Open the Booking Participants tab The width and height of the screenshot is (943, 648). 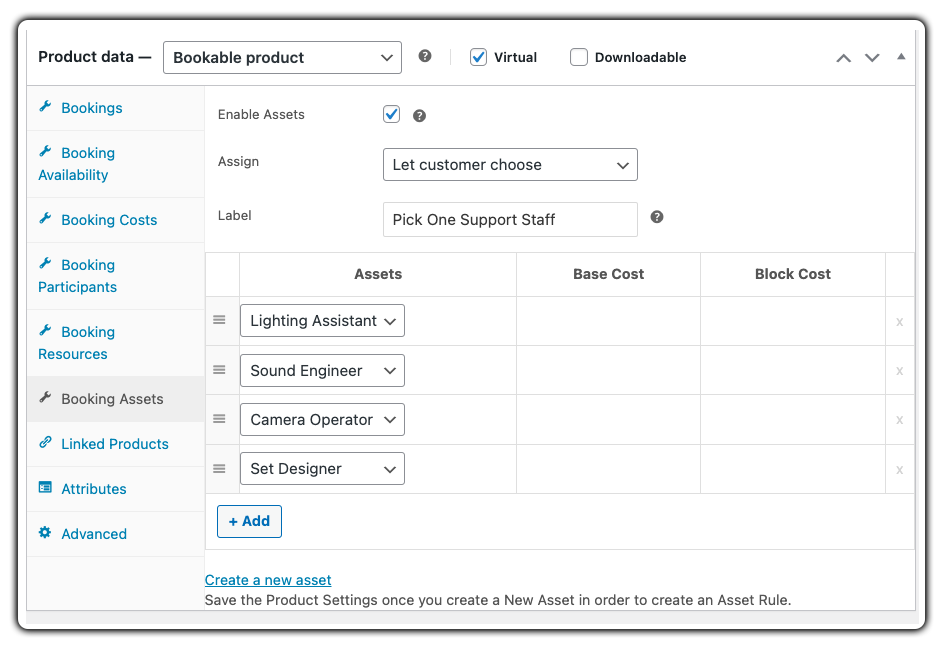click(x=115, y=276)
